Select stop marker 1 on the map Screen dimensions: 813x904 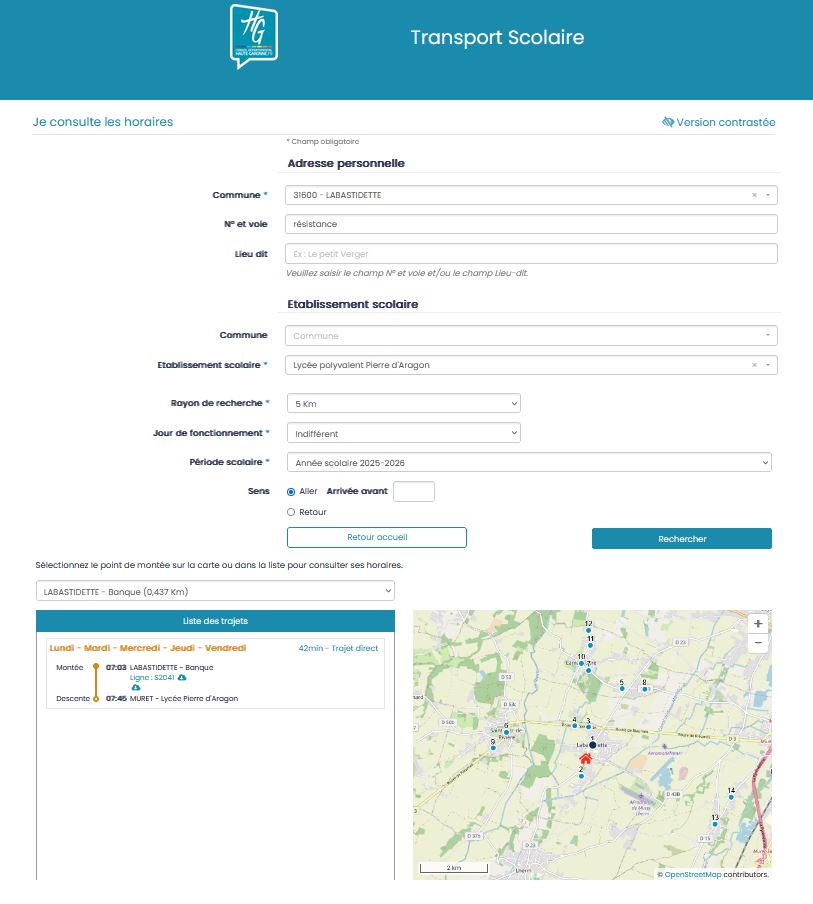tap(592, 745)
